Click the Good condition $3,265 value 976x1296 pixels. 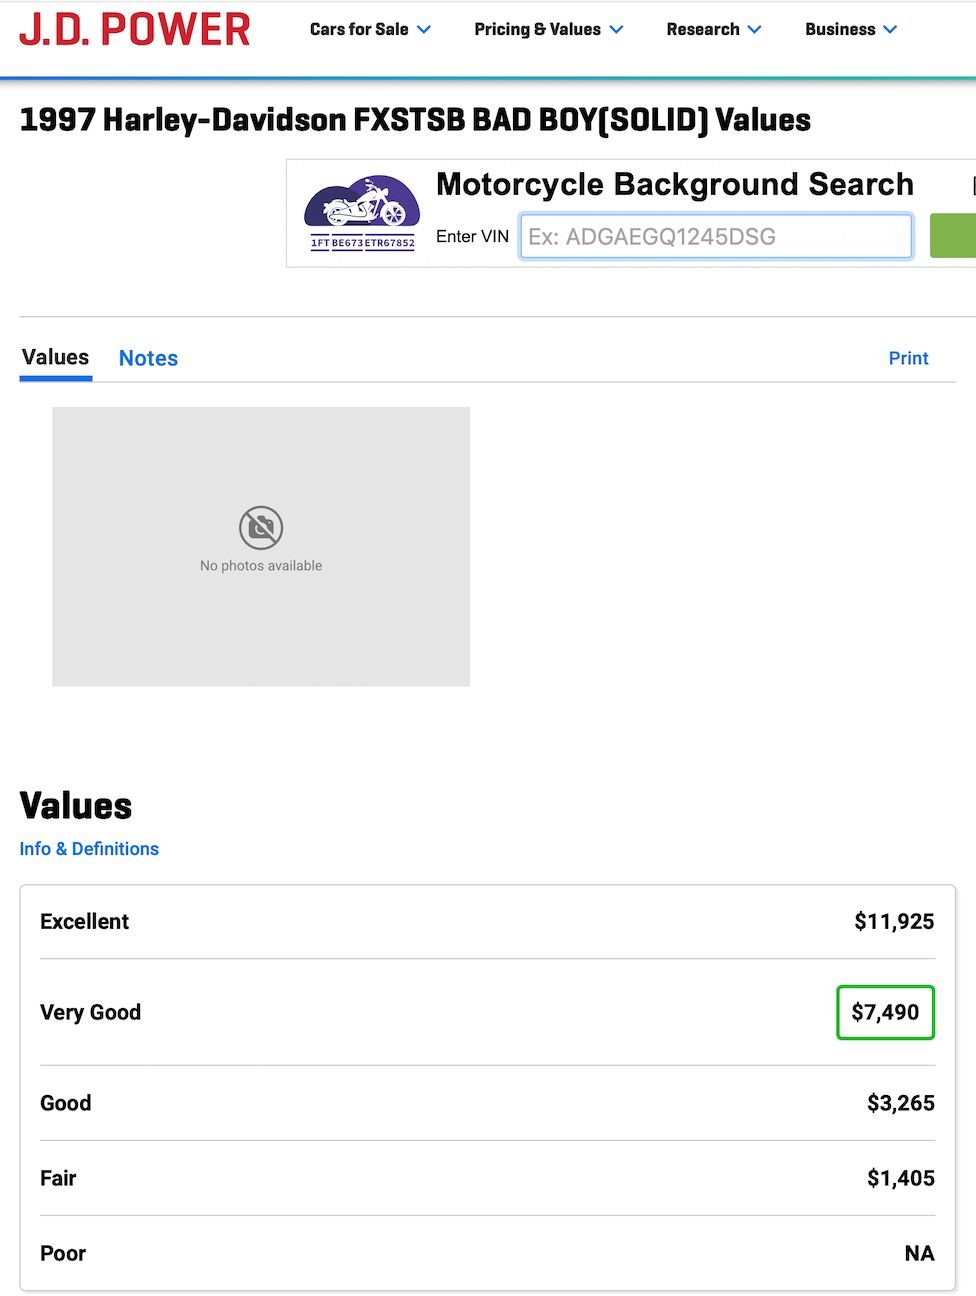coord(900,1103)
